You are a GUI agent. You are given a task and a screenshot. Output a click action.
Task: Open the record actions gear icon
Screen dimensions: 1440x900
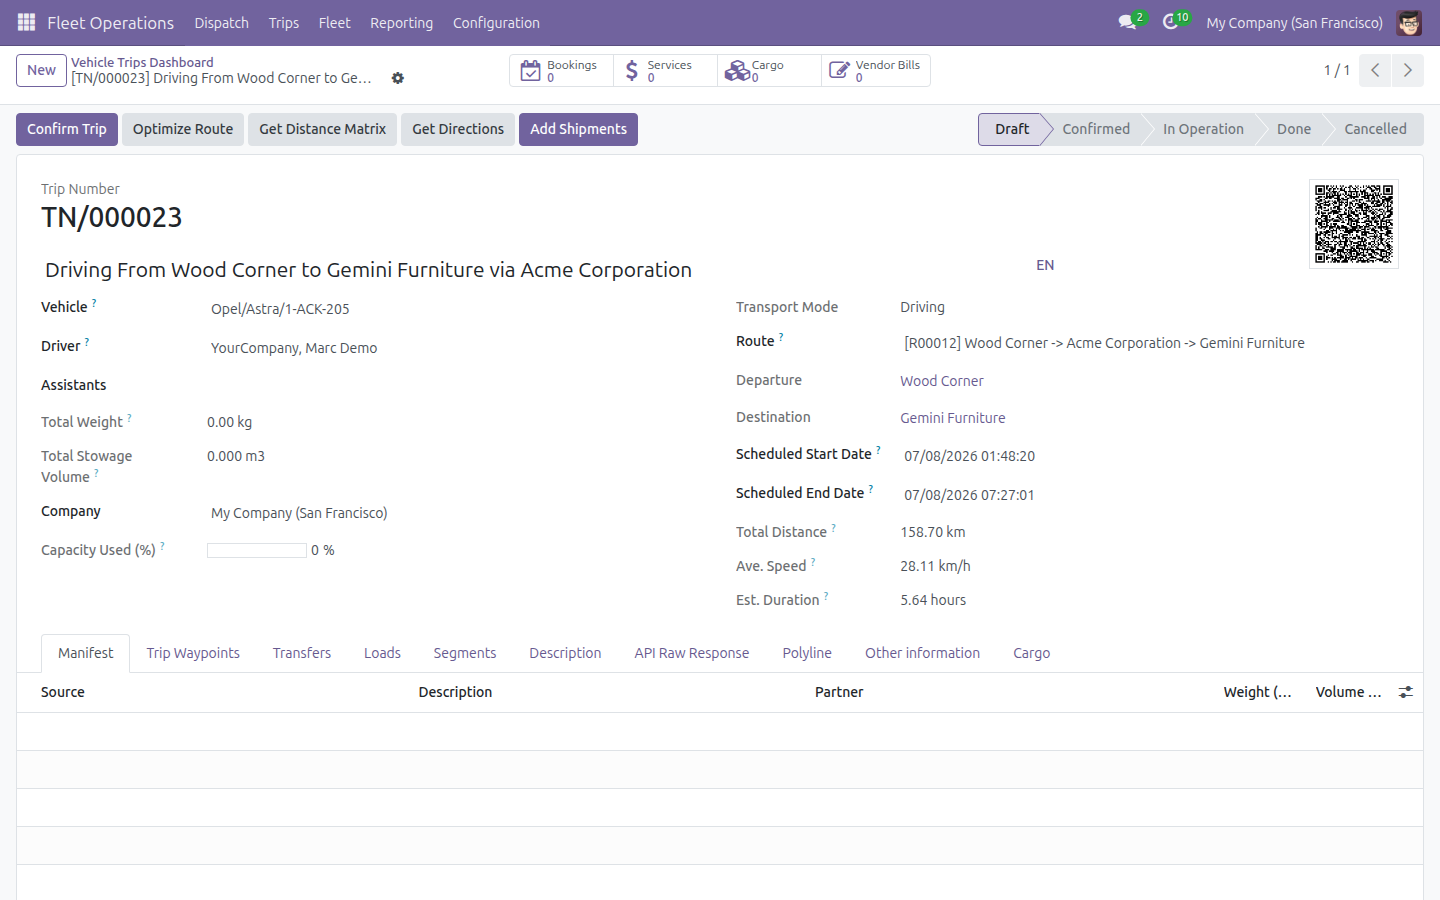click(x=398, y=78)
